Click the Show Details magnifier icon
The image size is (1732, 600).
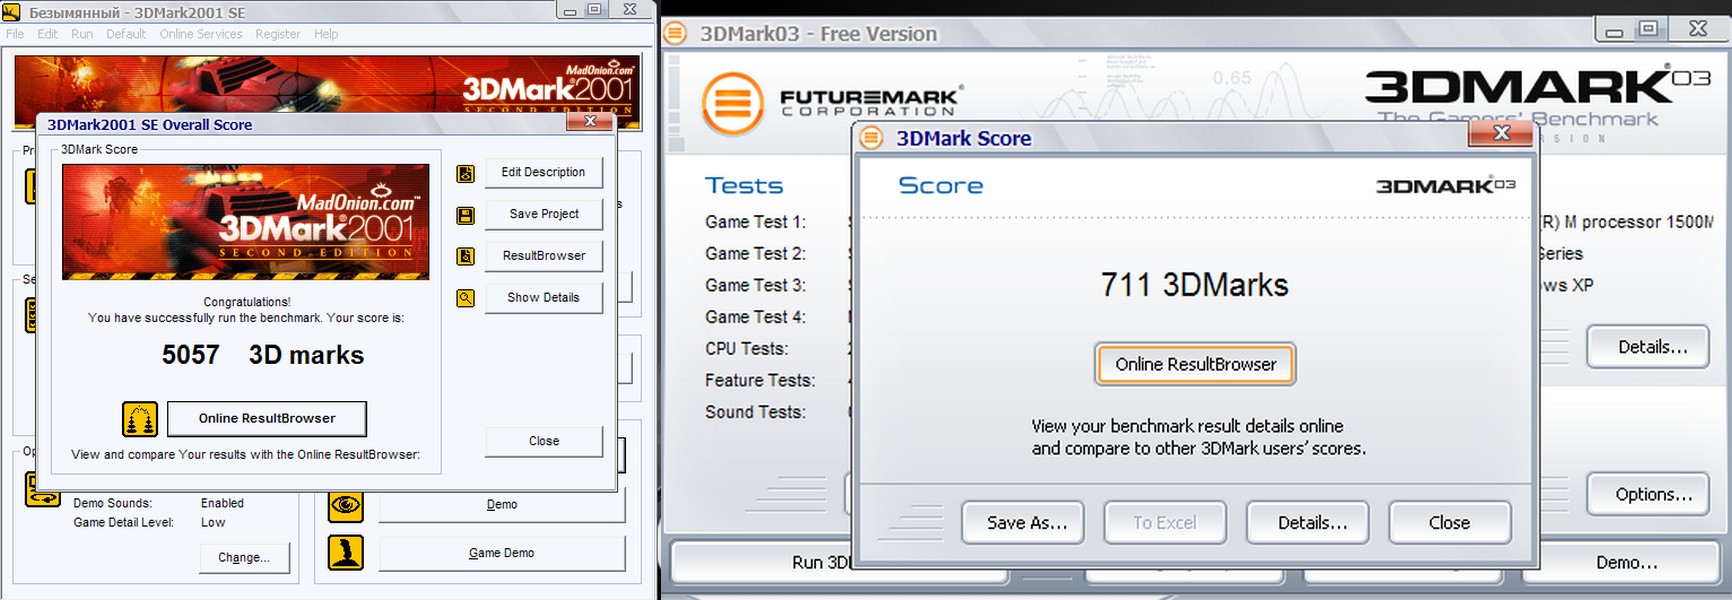465,298
